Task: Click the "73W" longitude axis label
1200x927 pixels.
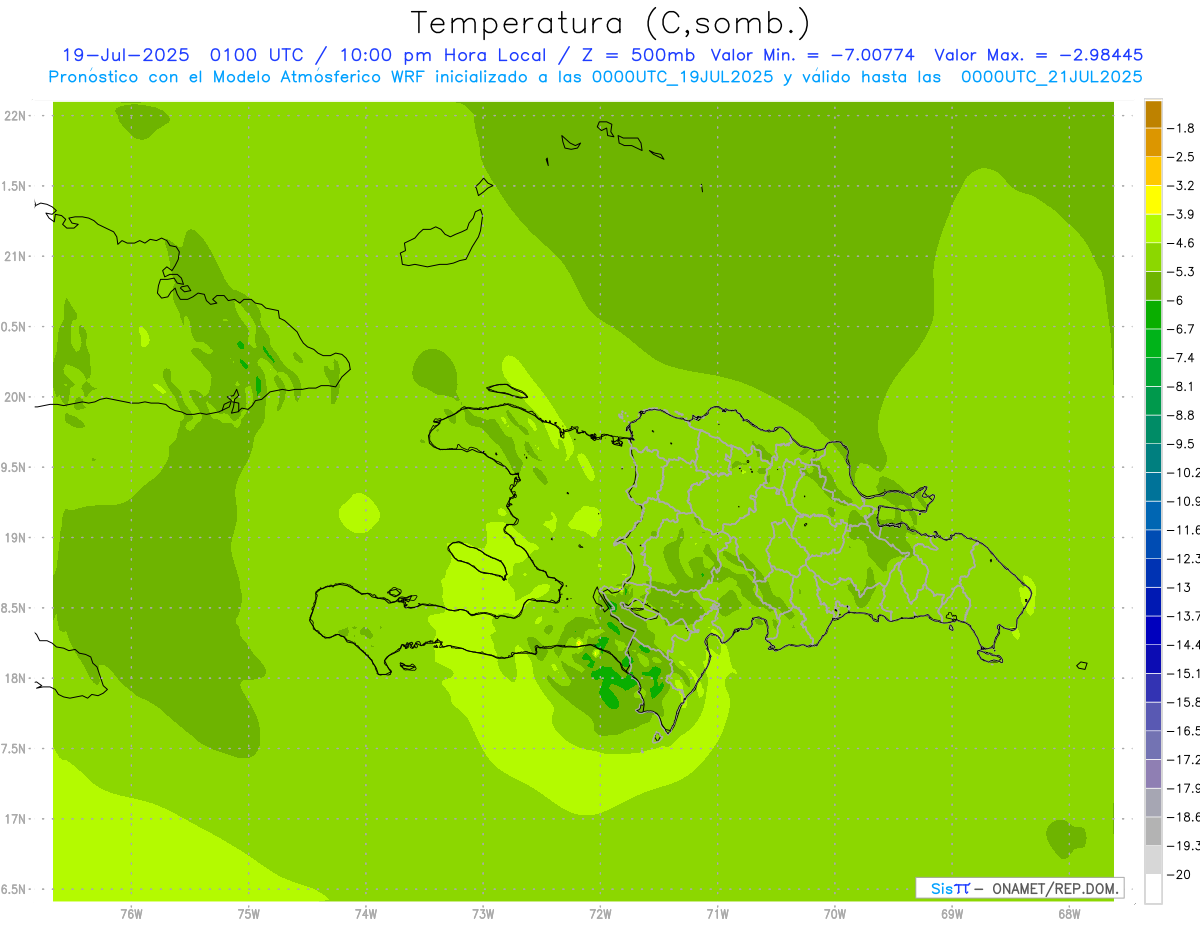Action: (x=483, y=914)
